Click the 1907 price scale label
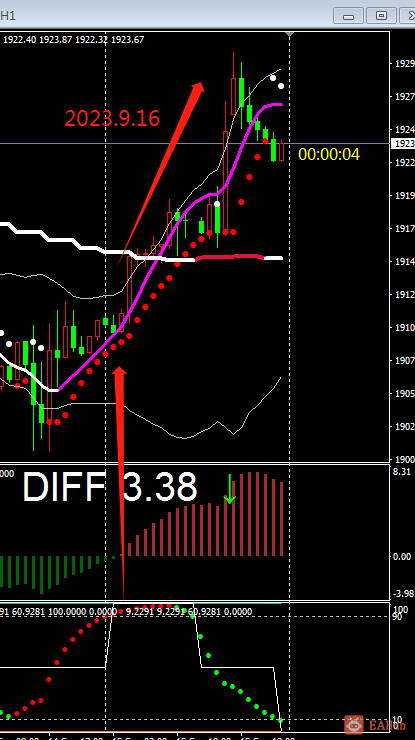Image resolution: width=415 pixels, height=740 pixels. click(405, 361)
